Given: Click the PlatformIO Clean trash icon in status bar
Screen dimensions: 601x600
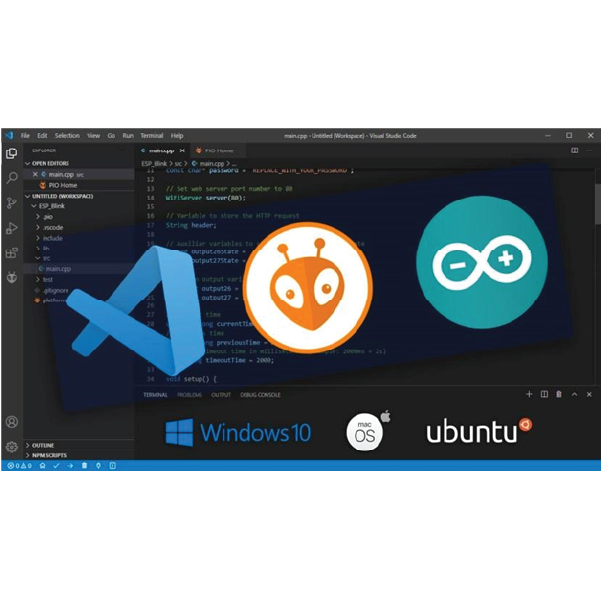Looking at the screenshot, I should point(84,465).
